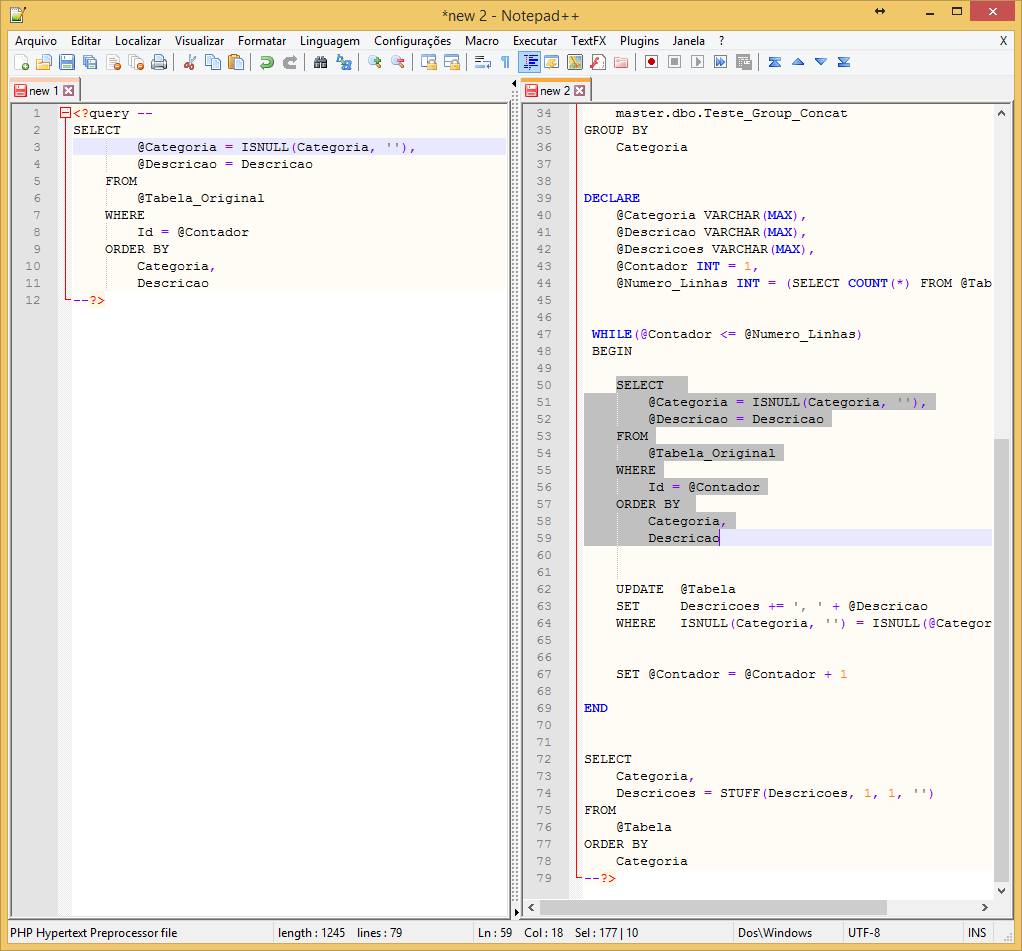
Task: Click the user-defined language icon
Action: (x=551, y=63)
